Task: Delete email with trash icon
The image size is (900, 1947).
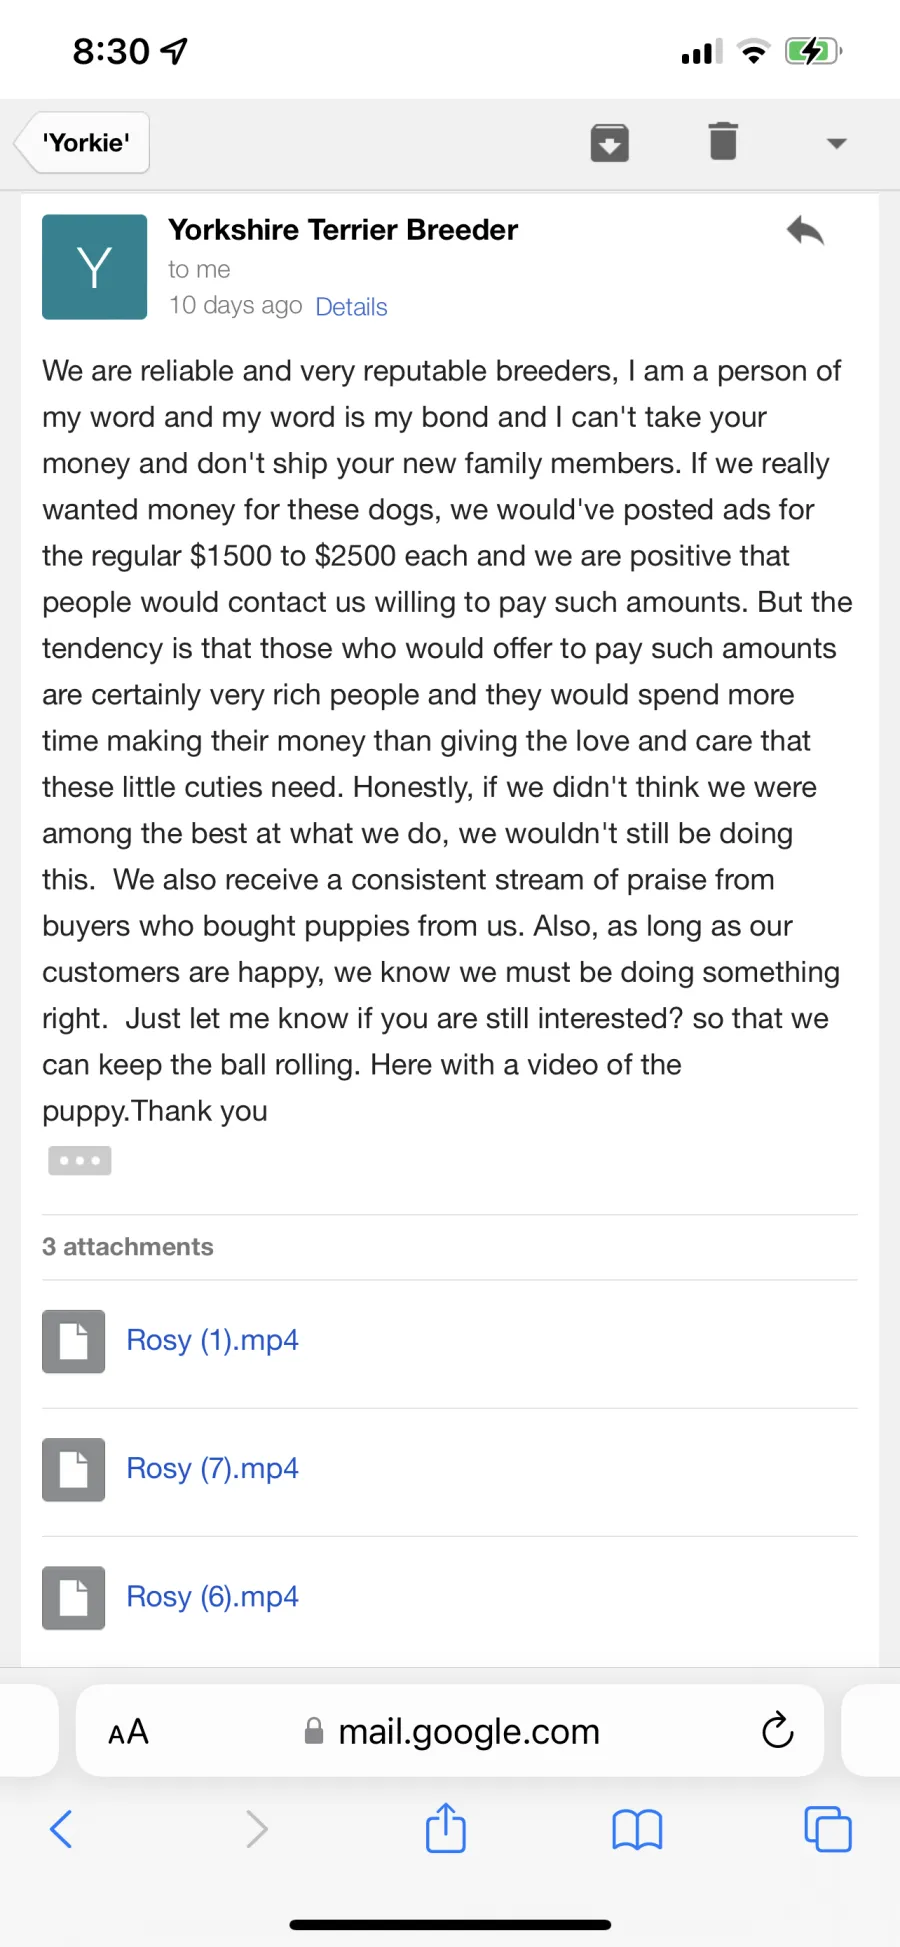Action: tap(723, 141)
